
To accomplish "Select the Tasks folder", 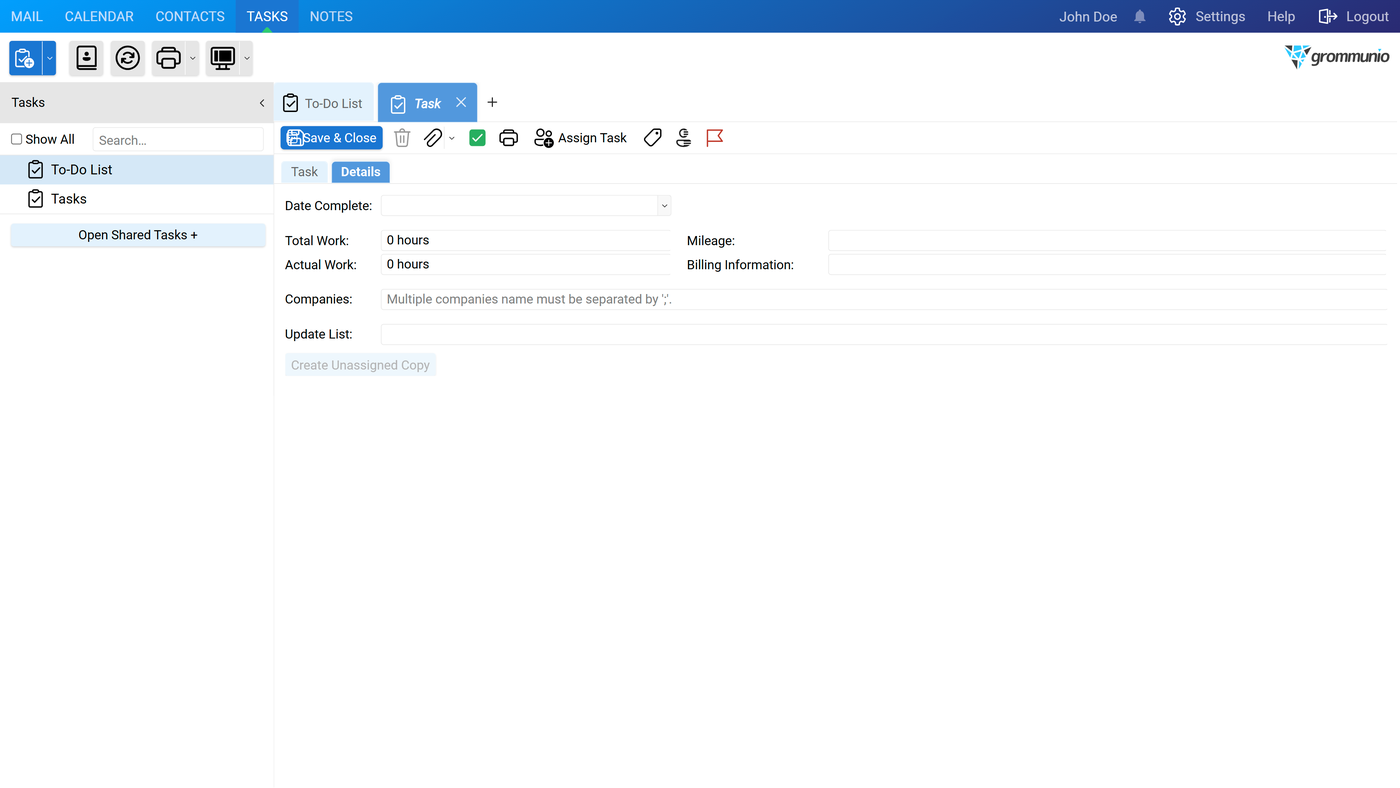I will tap(137, 199).
